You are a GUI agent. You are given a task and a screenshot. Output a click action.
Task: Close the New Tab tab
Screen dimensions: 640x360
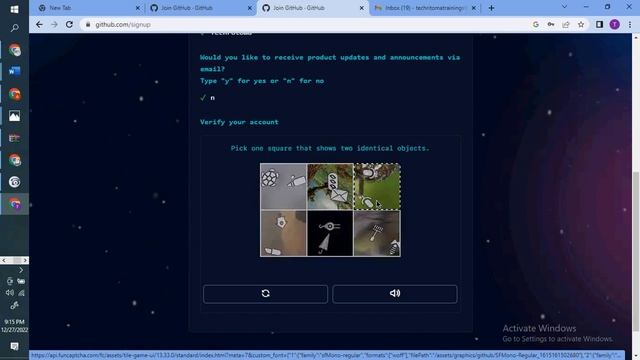pos(138,8)
